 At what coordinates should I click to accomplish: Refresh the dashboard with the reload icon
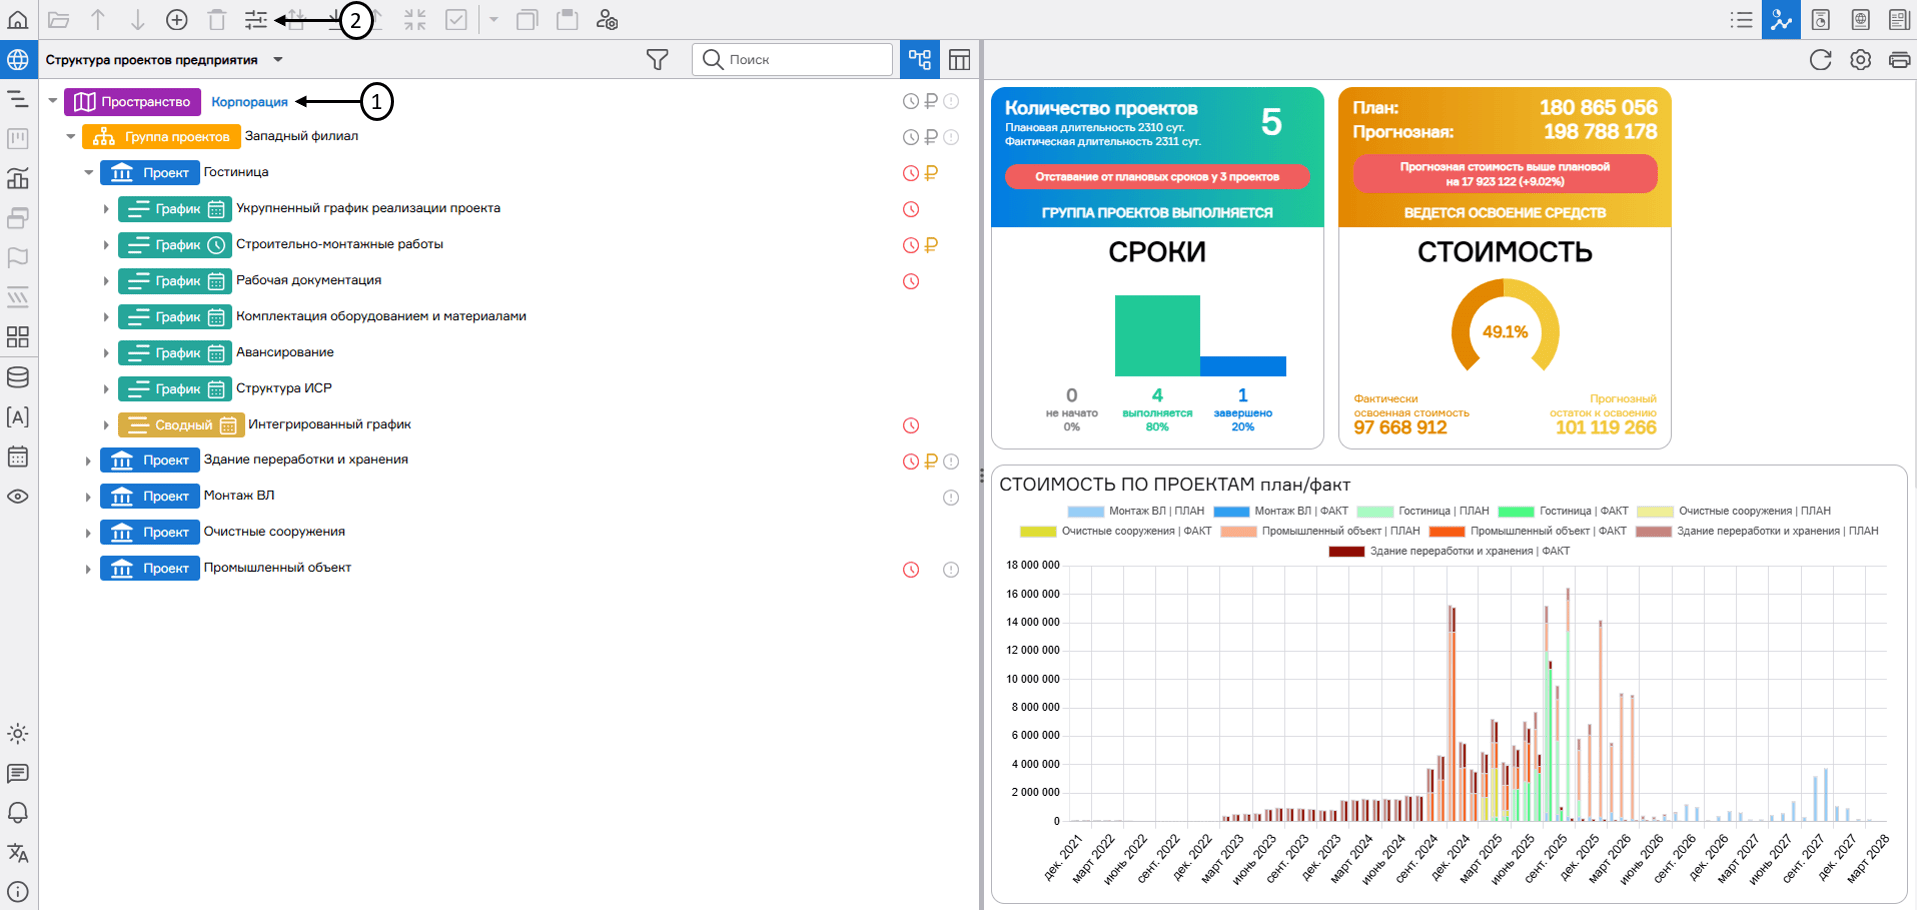pyautogui.click(x=1820, y=60)
